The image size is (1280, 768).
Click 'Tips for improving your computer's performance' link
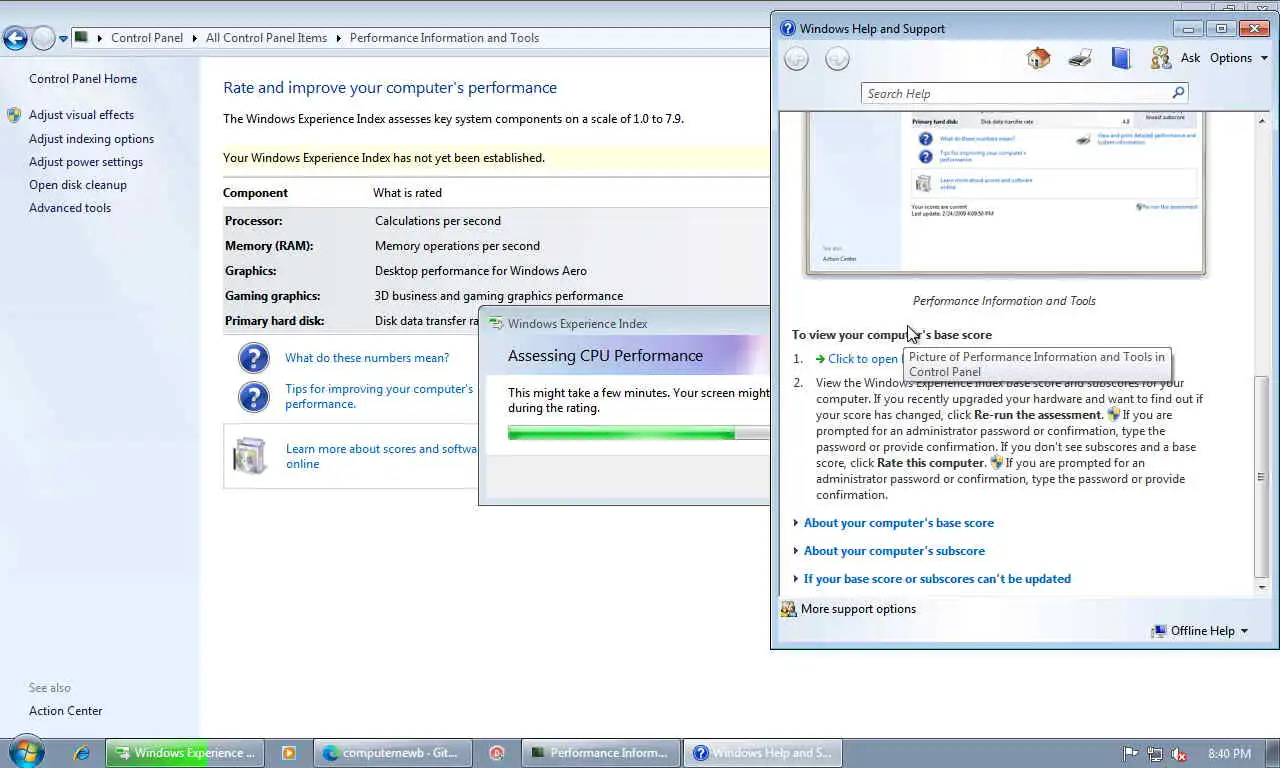tap(379, 396)
